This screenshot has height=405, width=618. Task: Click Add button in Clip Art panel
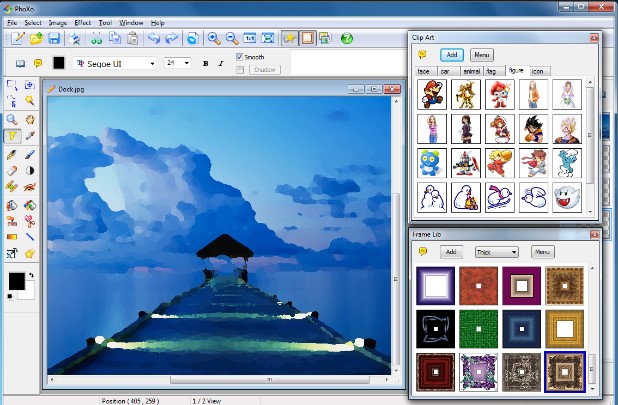pos(451,54)
